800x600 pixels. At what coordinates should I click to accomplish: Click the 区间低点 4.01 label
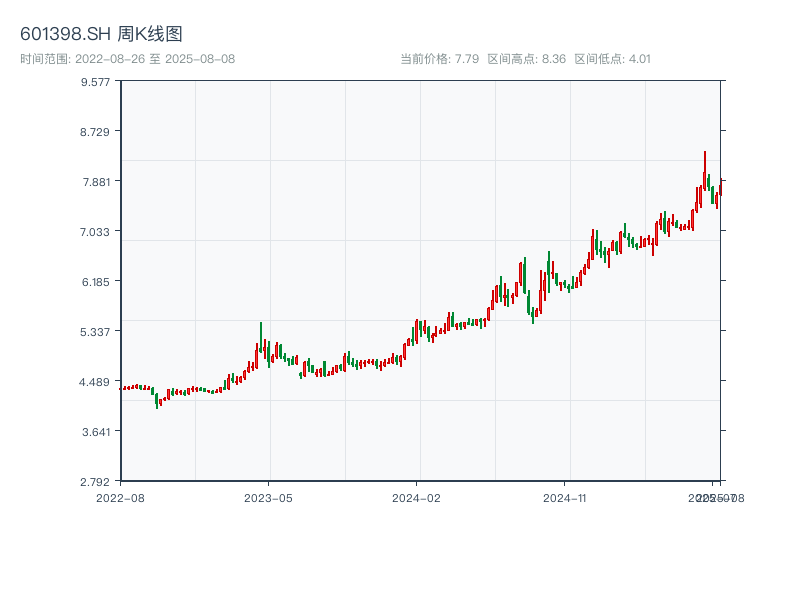pos(612,59)
